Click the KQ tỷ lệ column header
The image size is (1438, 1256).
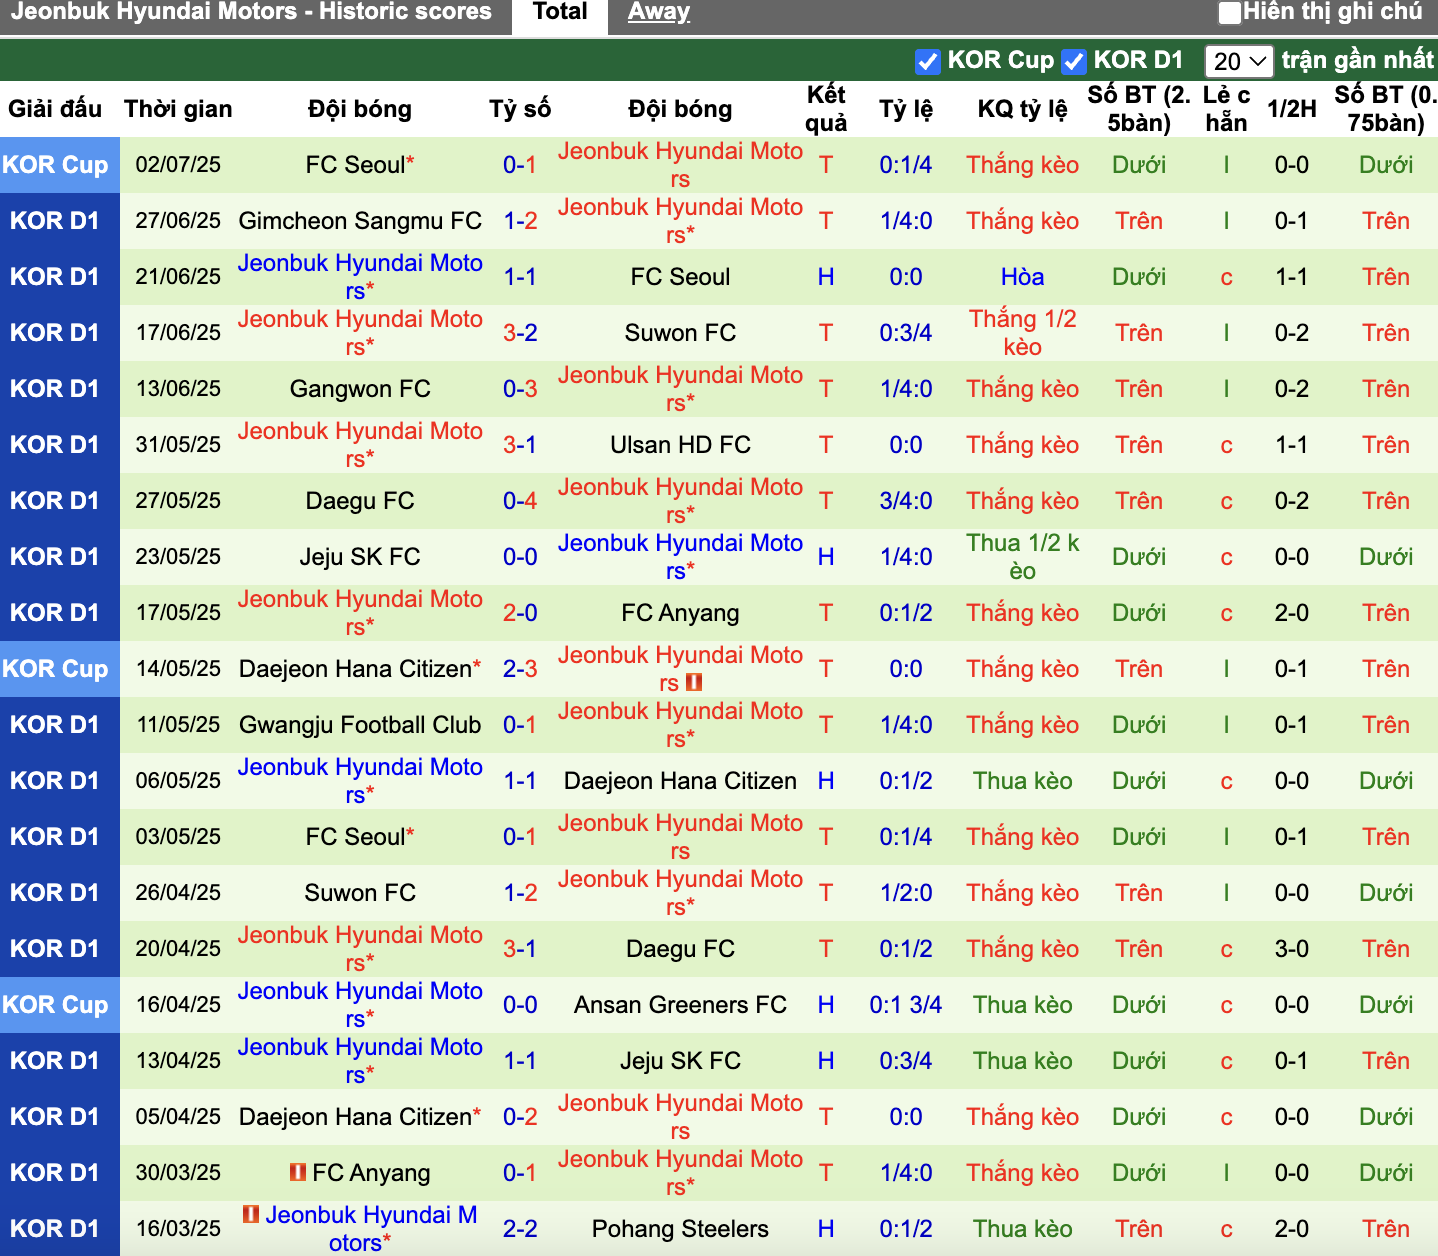1022,109
